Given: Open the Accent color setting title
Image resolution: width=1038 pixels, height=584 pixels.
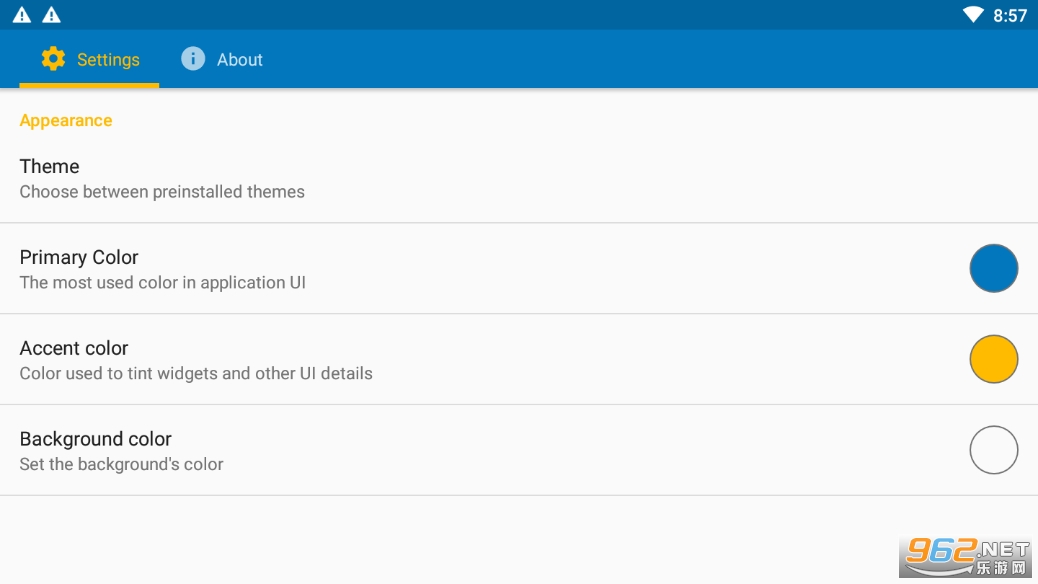Looking at the screenshot, I should 74,348.
